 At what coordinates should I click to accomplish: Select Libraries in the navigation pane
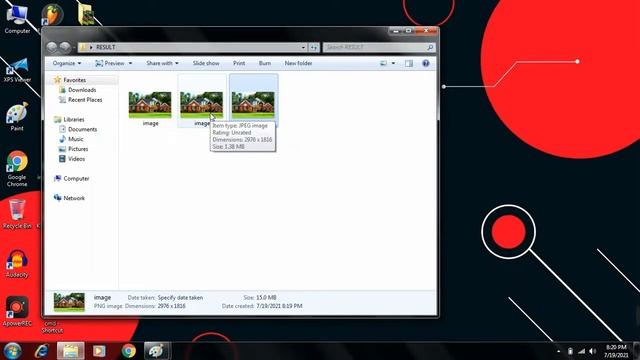(x=73, y=120)
